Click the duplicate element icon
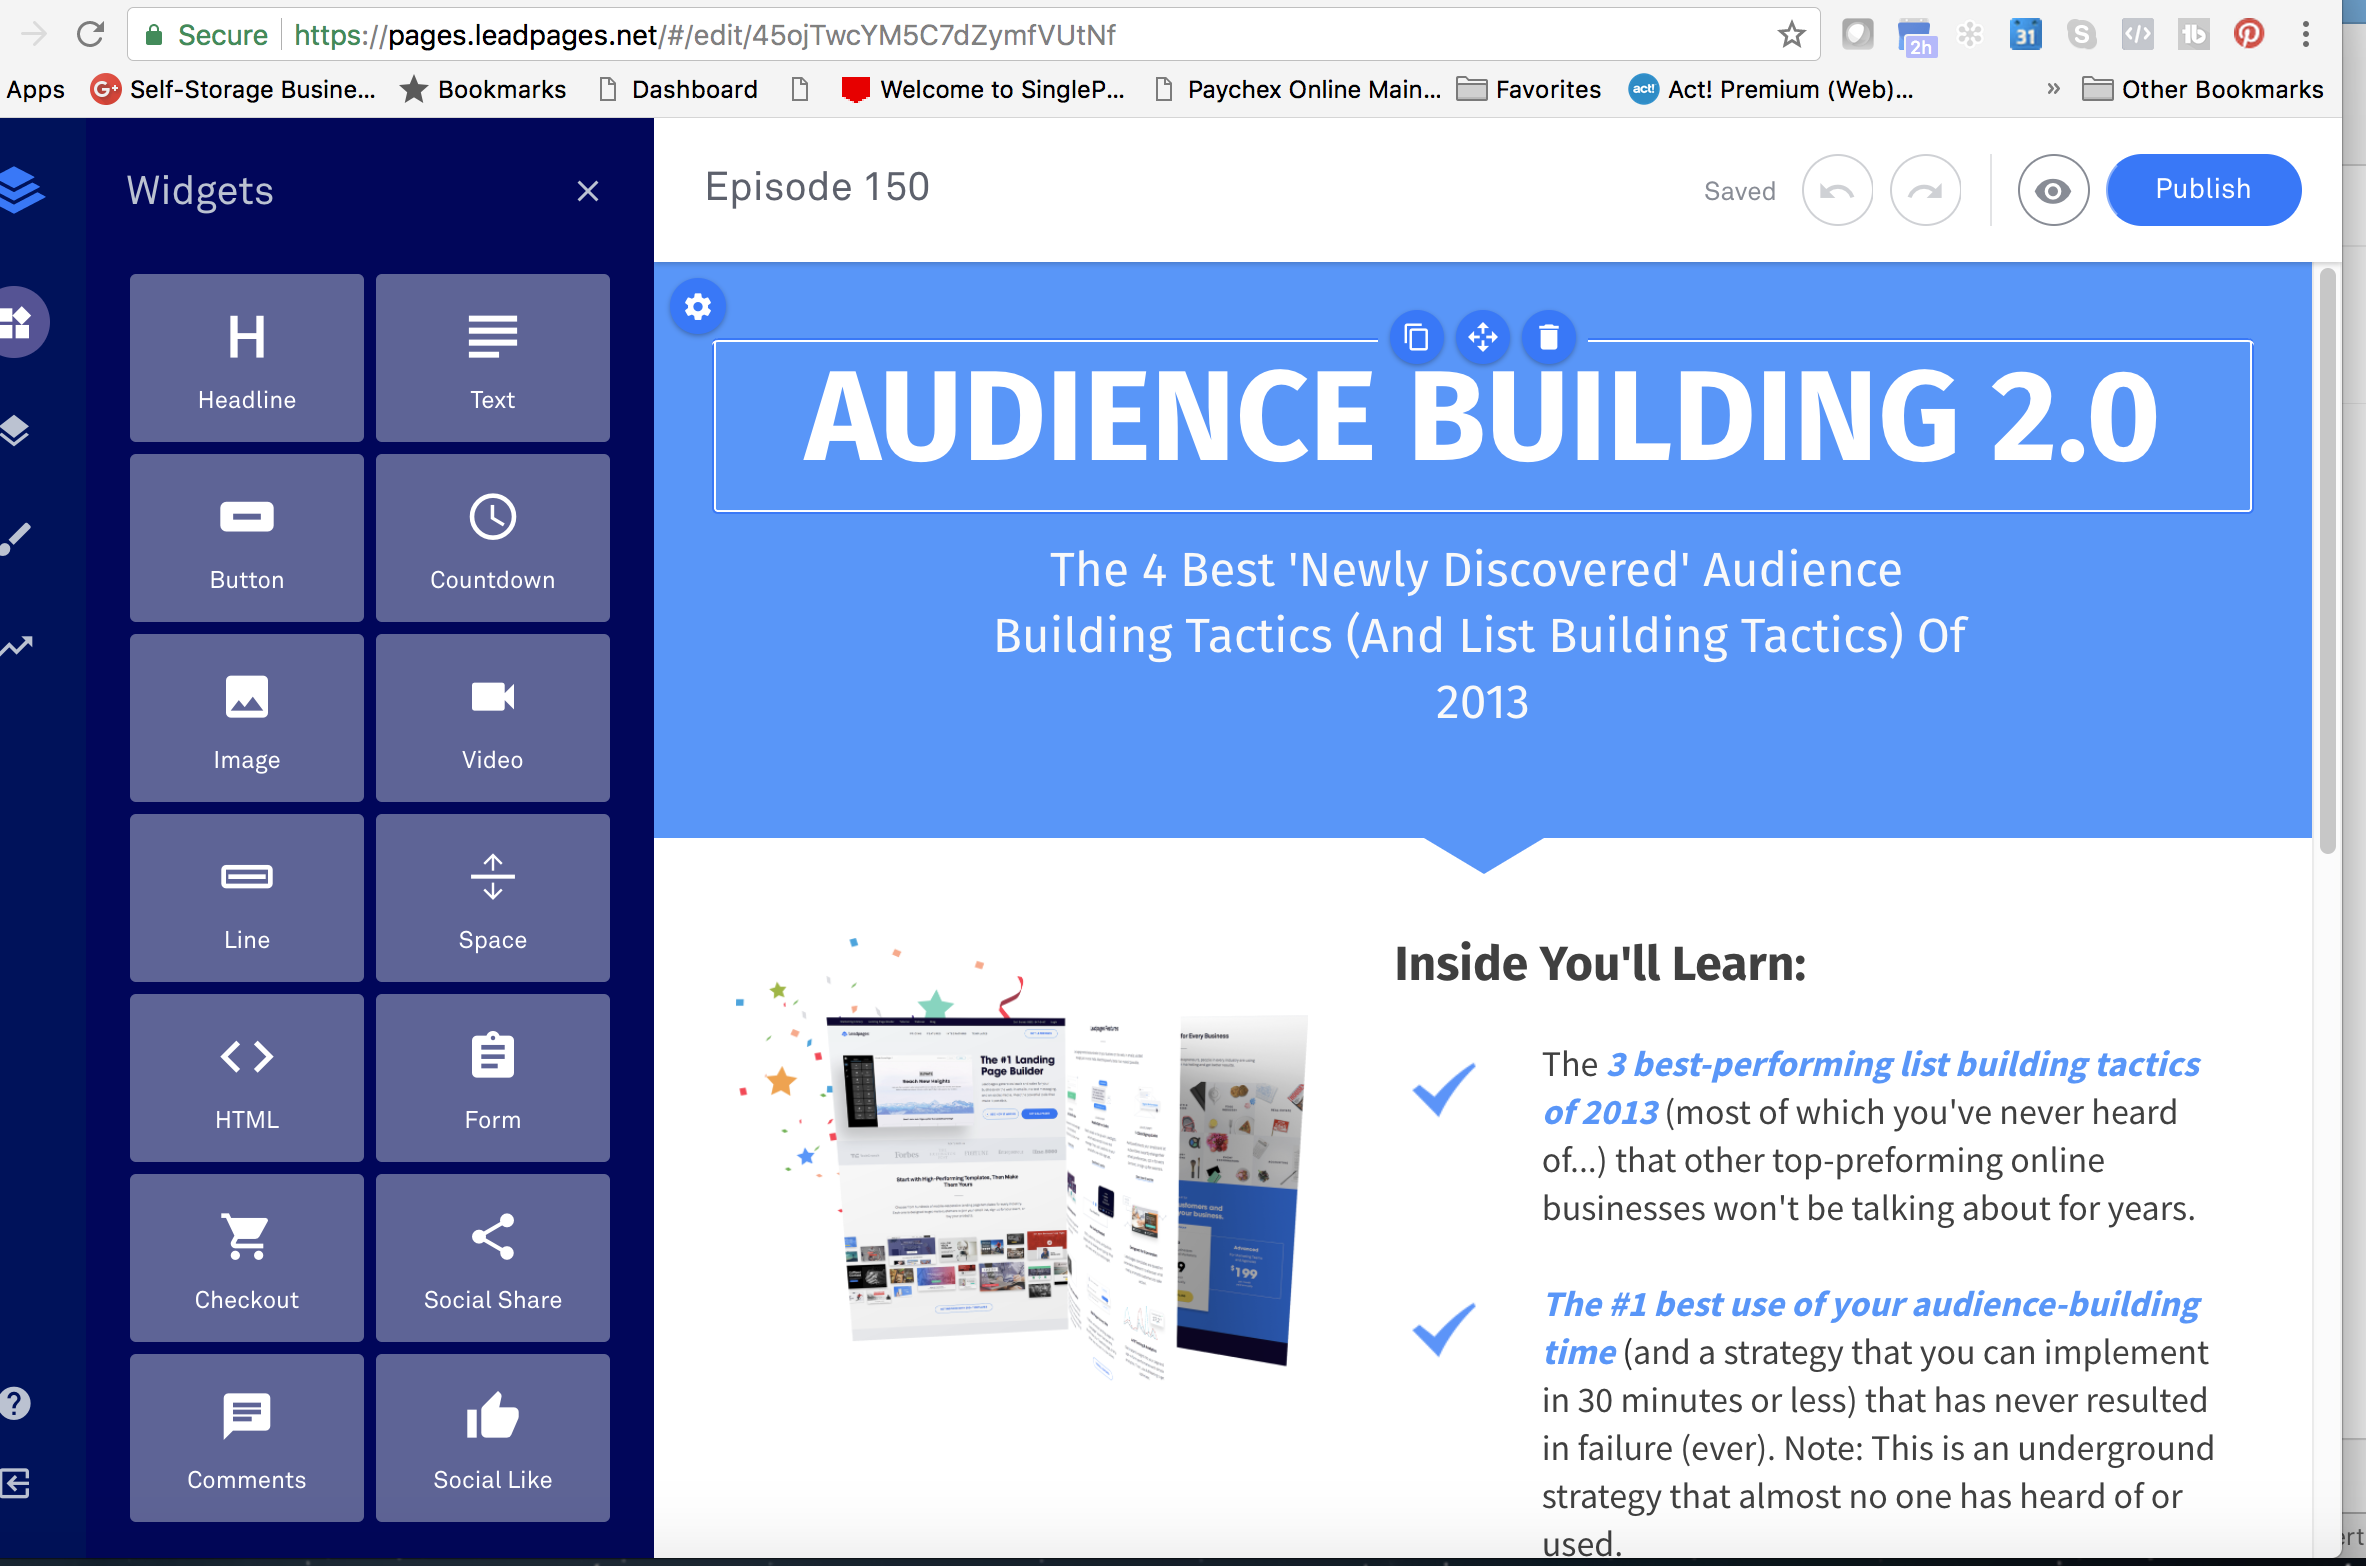Image resolution: width=2366 pixels, height=1566 pixels. [1415, 336]
